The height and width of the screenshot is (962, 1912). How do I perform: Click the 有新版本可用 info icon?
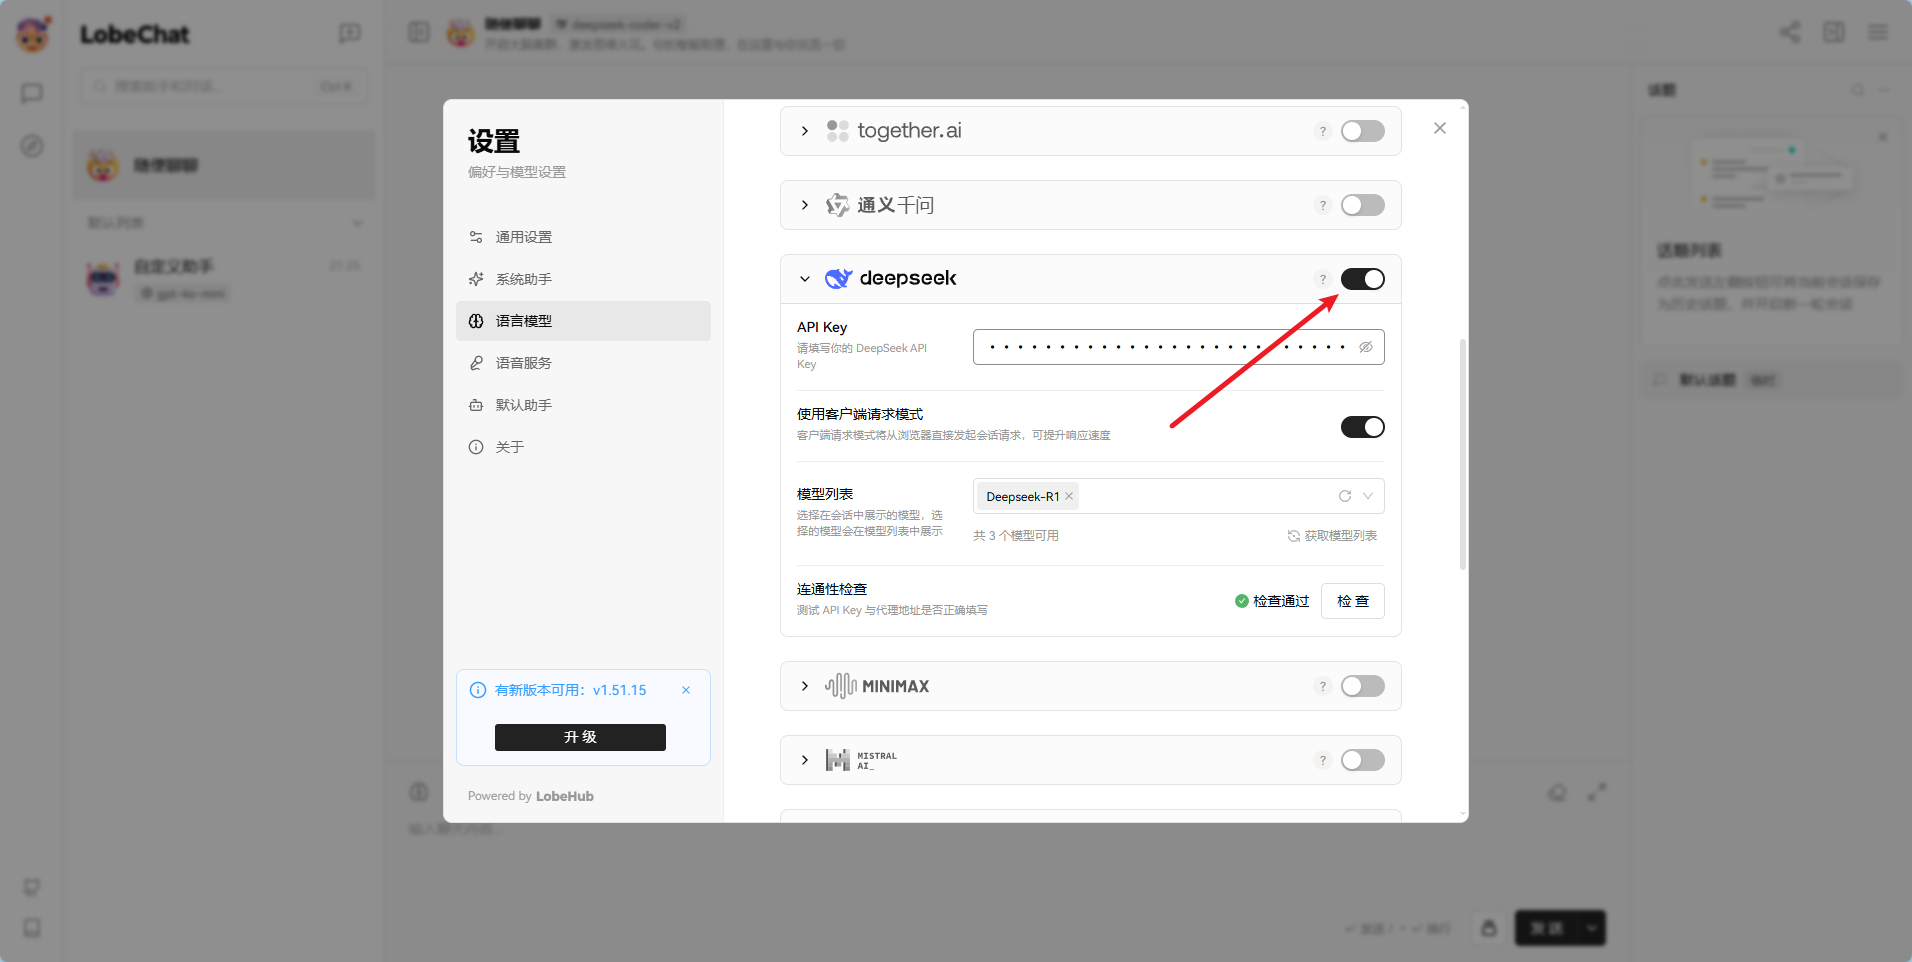(478, 690)
